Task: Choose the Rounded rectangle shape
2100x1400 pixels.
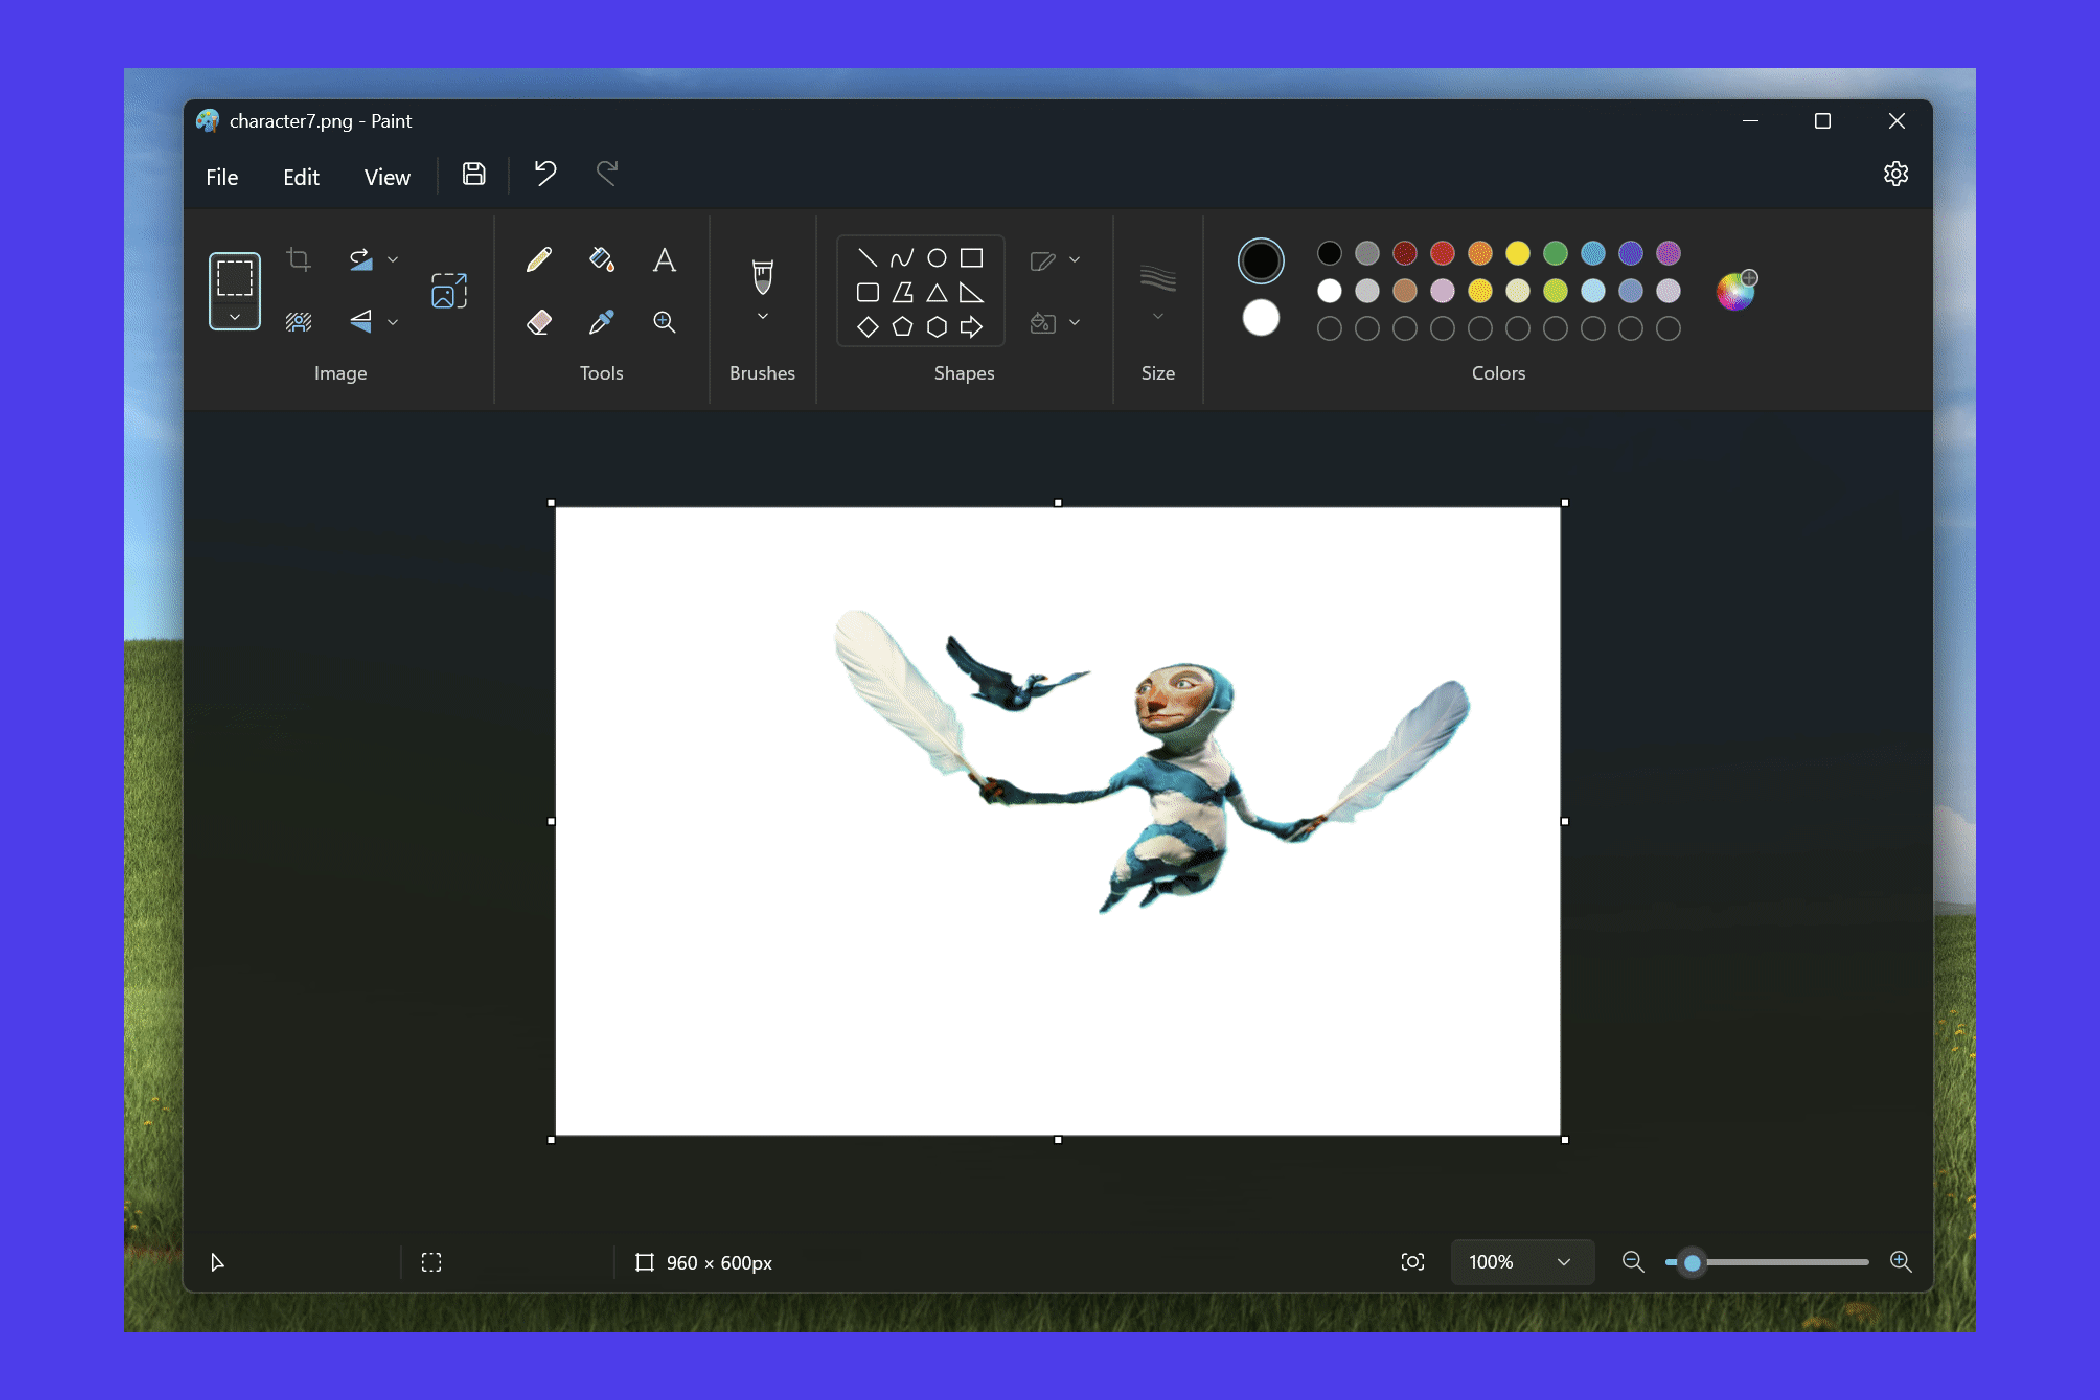Action: tap(868, 292)
